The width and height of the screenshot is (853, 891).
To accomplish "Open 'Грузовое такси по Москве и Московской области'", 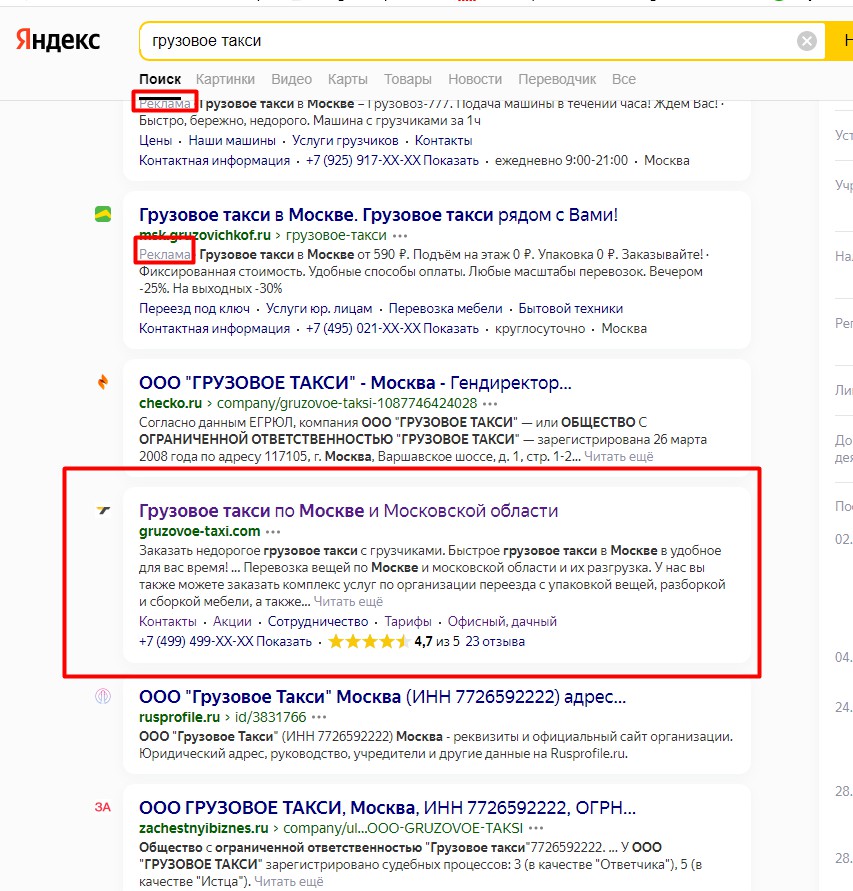I will [348, 511].
